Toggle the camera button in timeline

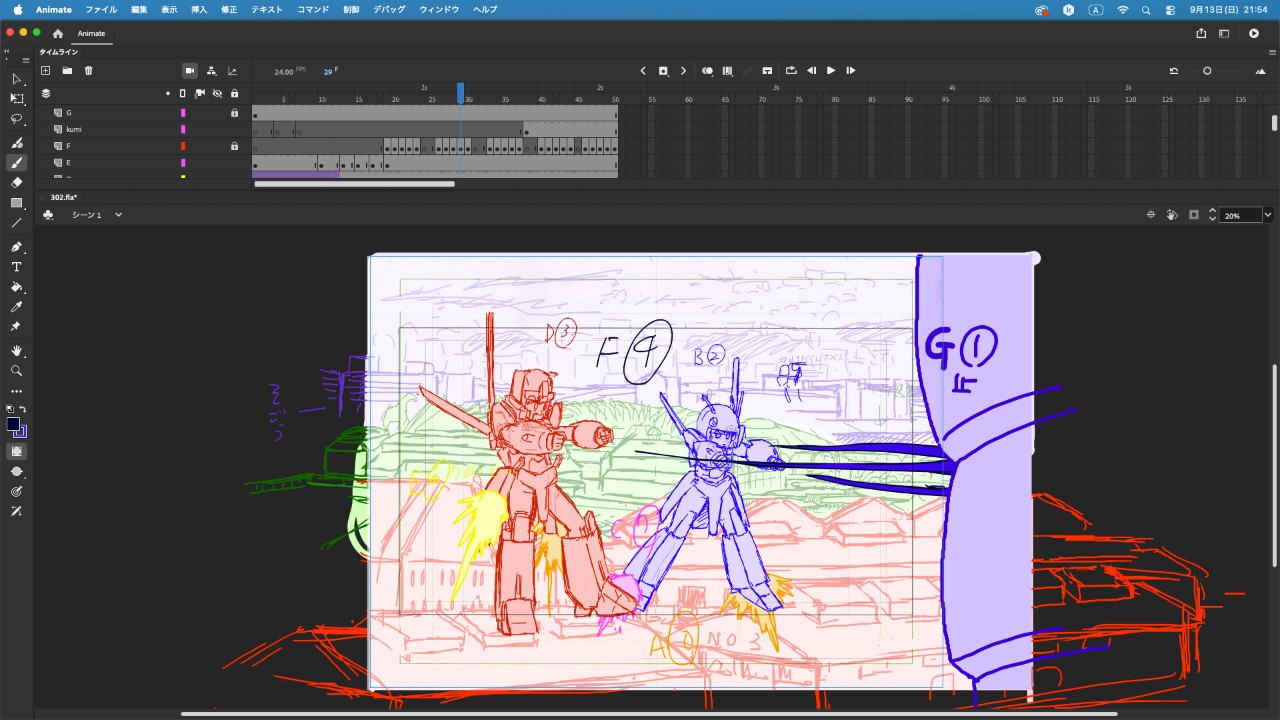click(190, 71)
